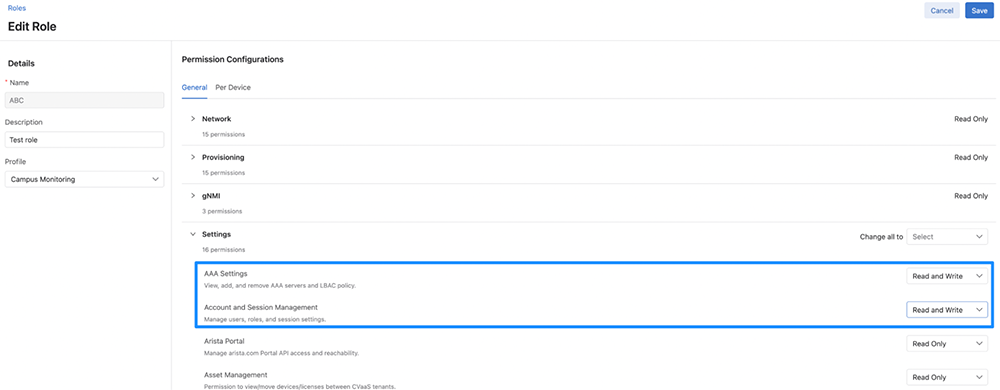Open the Arista Portal permission dropdown
The width and height of the screenshot is (1000, 390).
click(947, 343)
